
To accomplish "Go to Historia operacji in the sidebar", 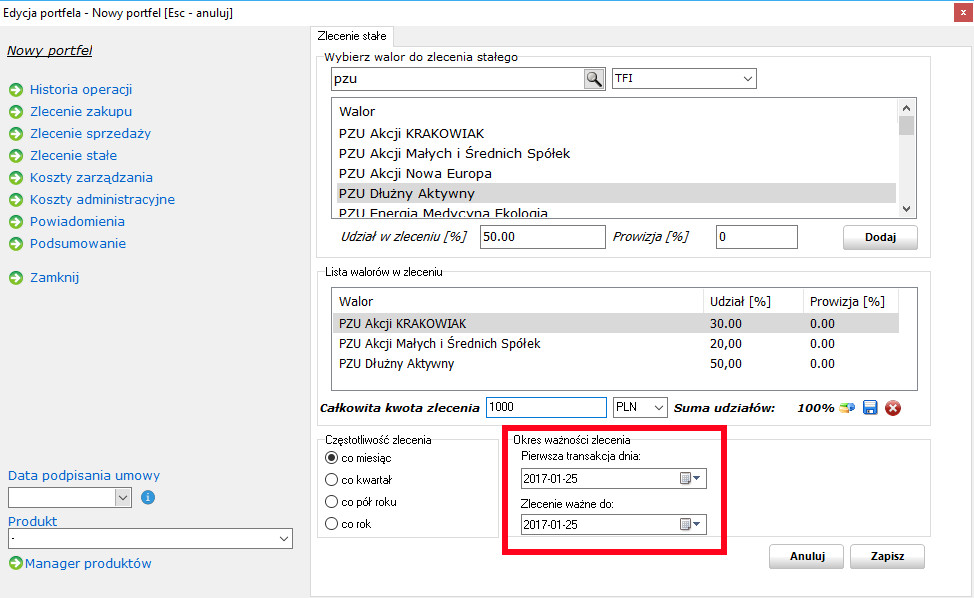I will (81, 90).
